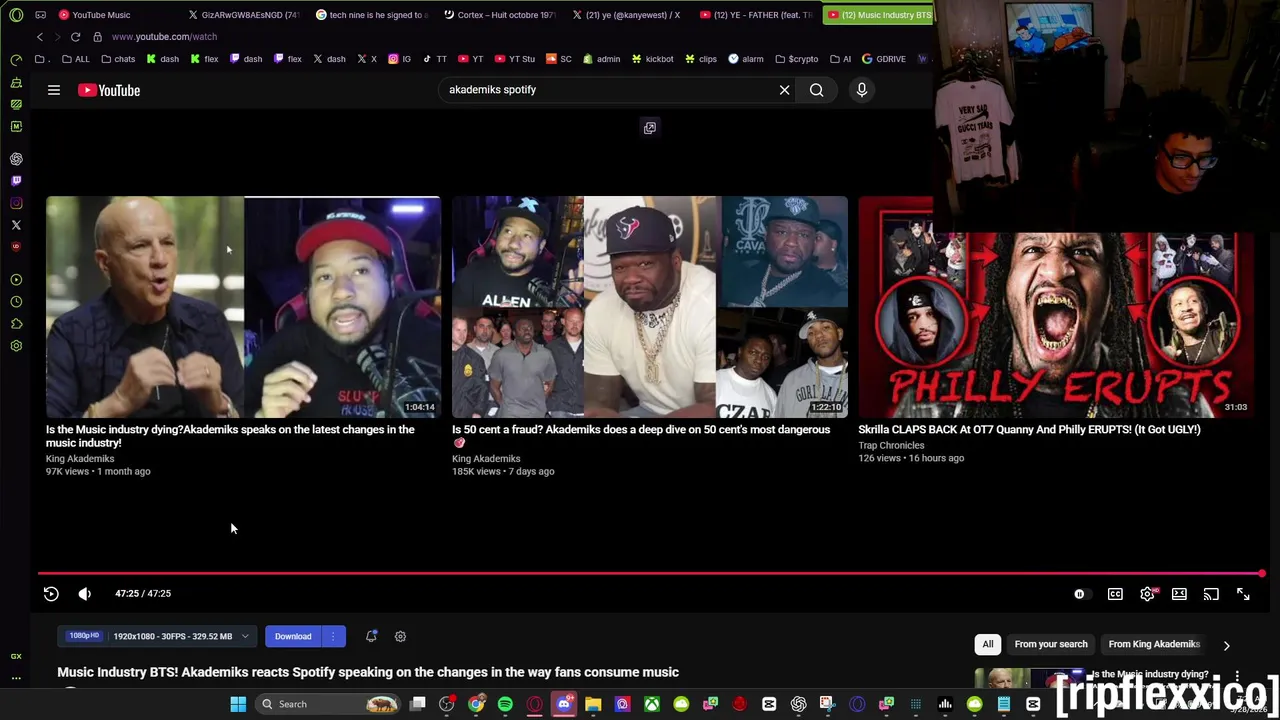Switch to the Cortex tab
This screenshot has height=720, width=1280.
[500, 15]
